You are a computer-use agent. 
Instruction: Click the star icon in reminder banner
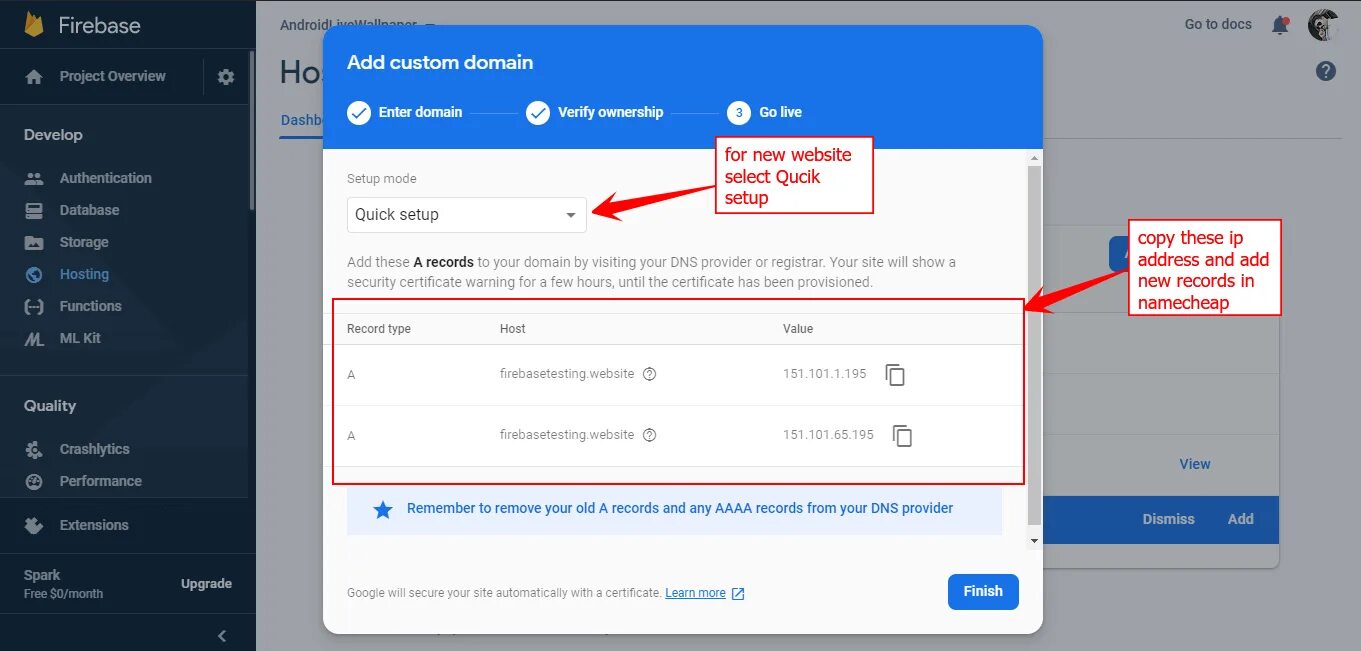coord(383,511)
